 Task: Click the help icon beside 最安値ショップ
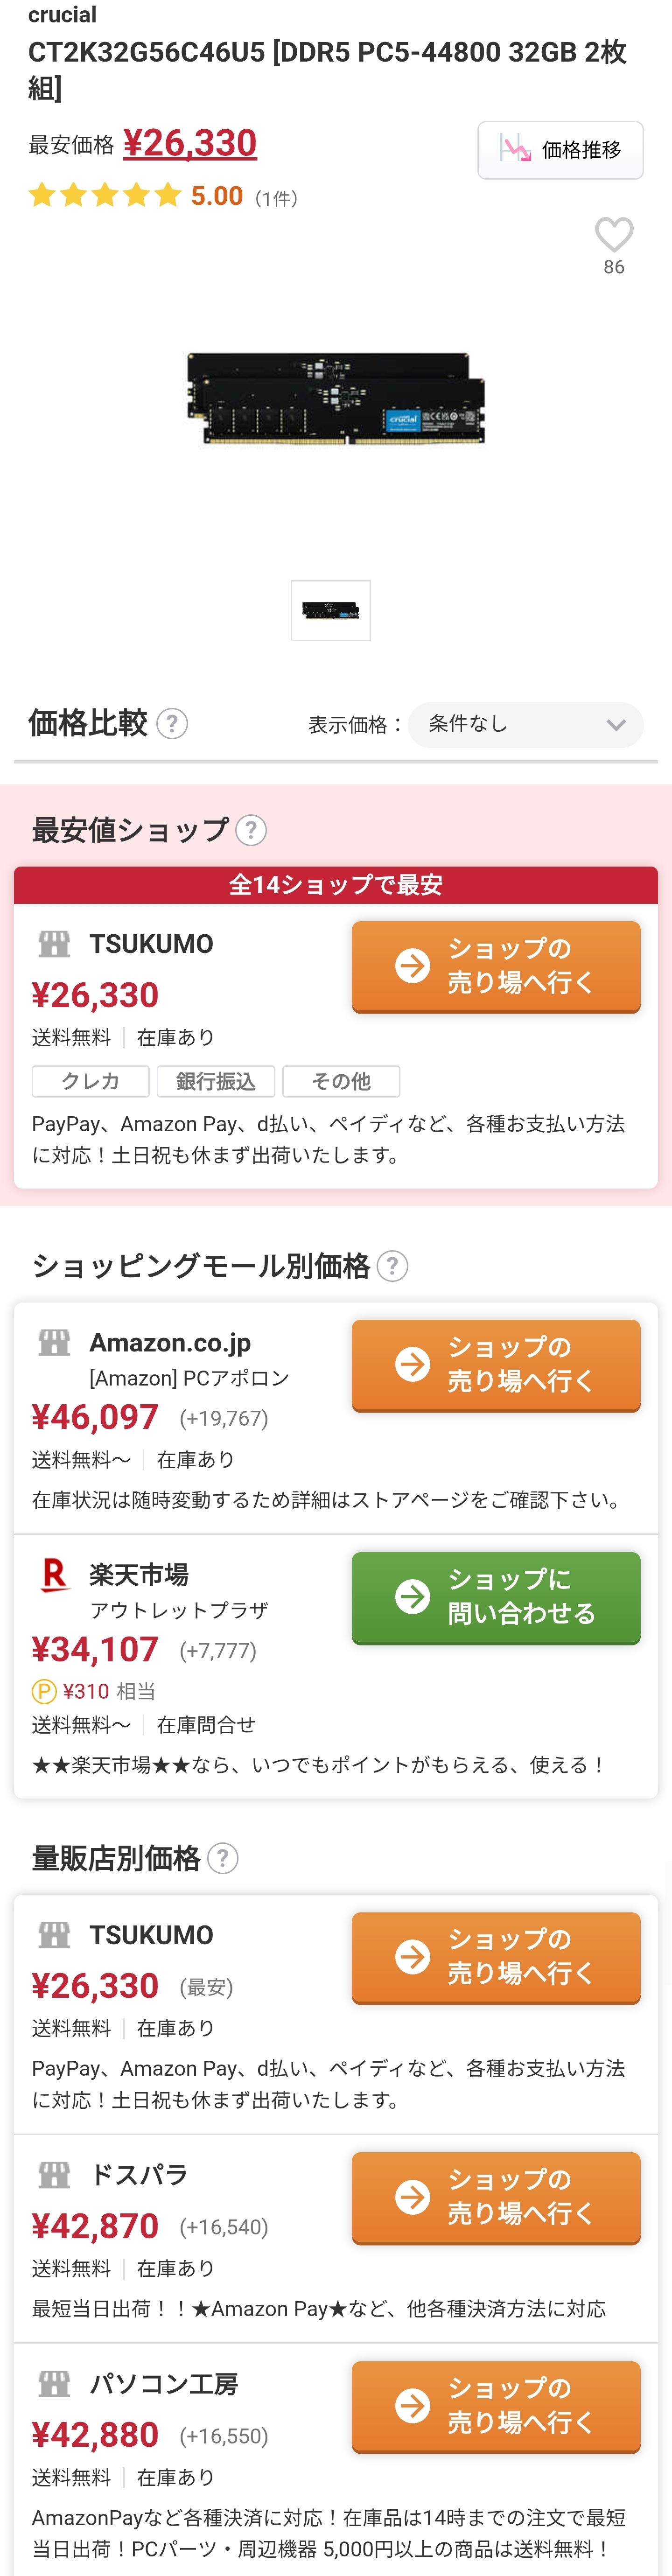pos(251,830)
